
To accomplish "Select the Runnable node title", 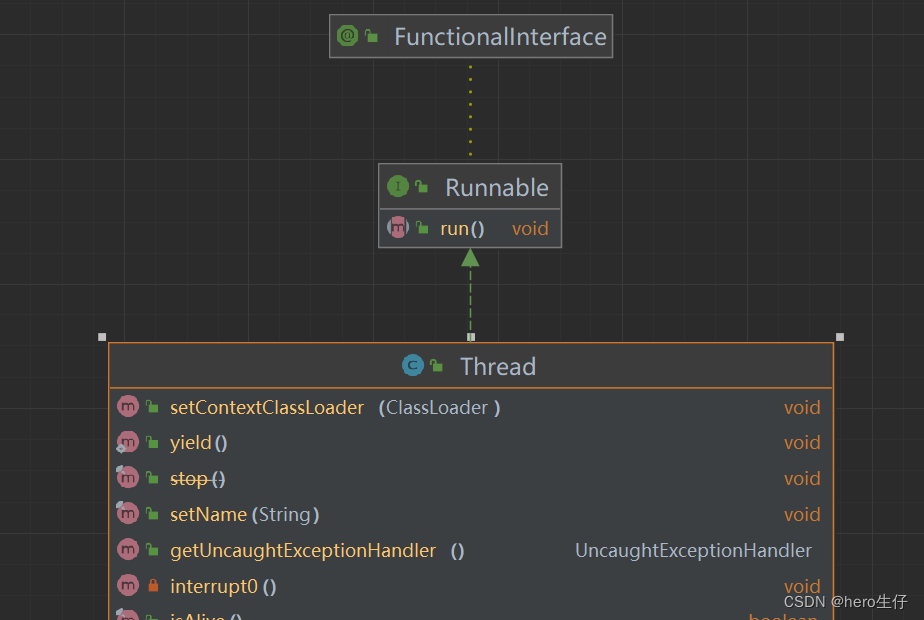I will pos(496,188).
